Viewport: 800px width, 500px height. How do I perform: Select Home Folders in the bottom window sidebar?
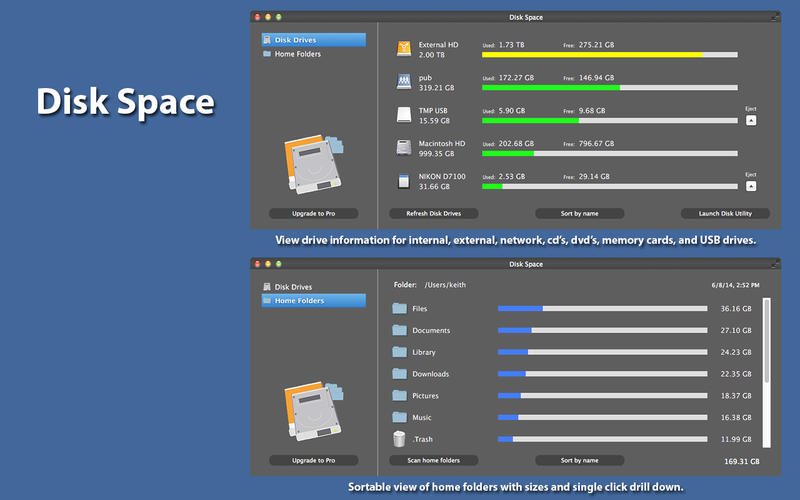[x=314, y=301]
